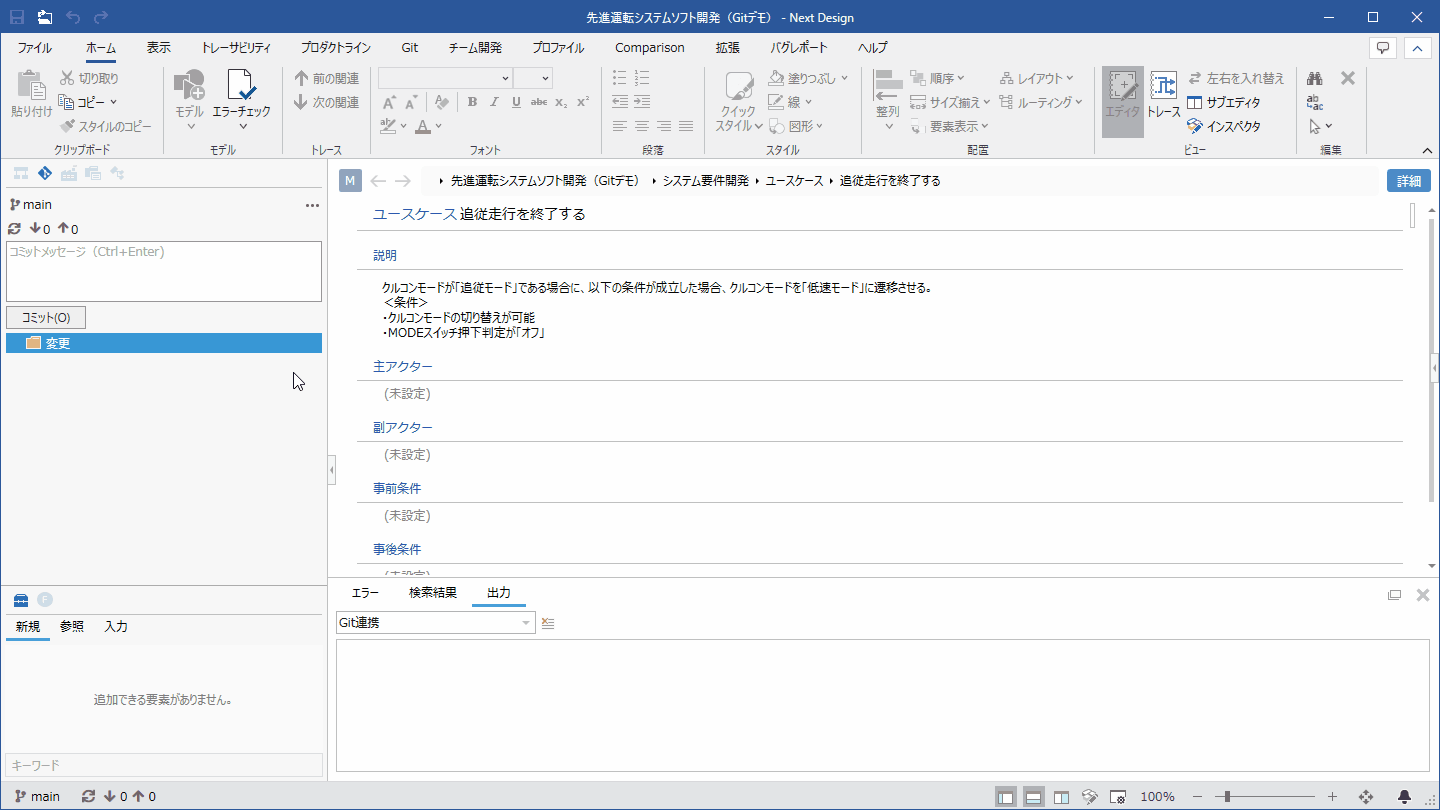Click the システム要件開発 breadcrumb link
Screen dimensions: 1440x810
tap(706, 181)
